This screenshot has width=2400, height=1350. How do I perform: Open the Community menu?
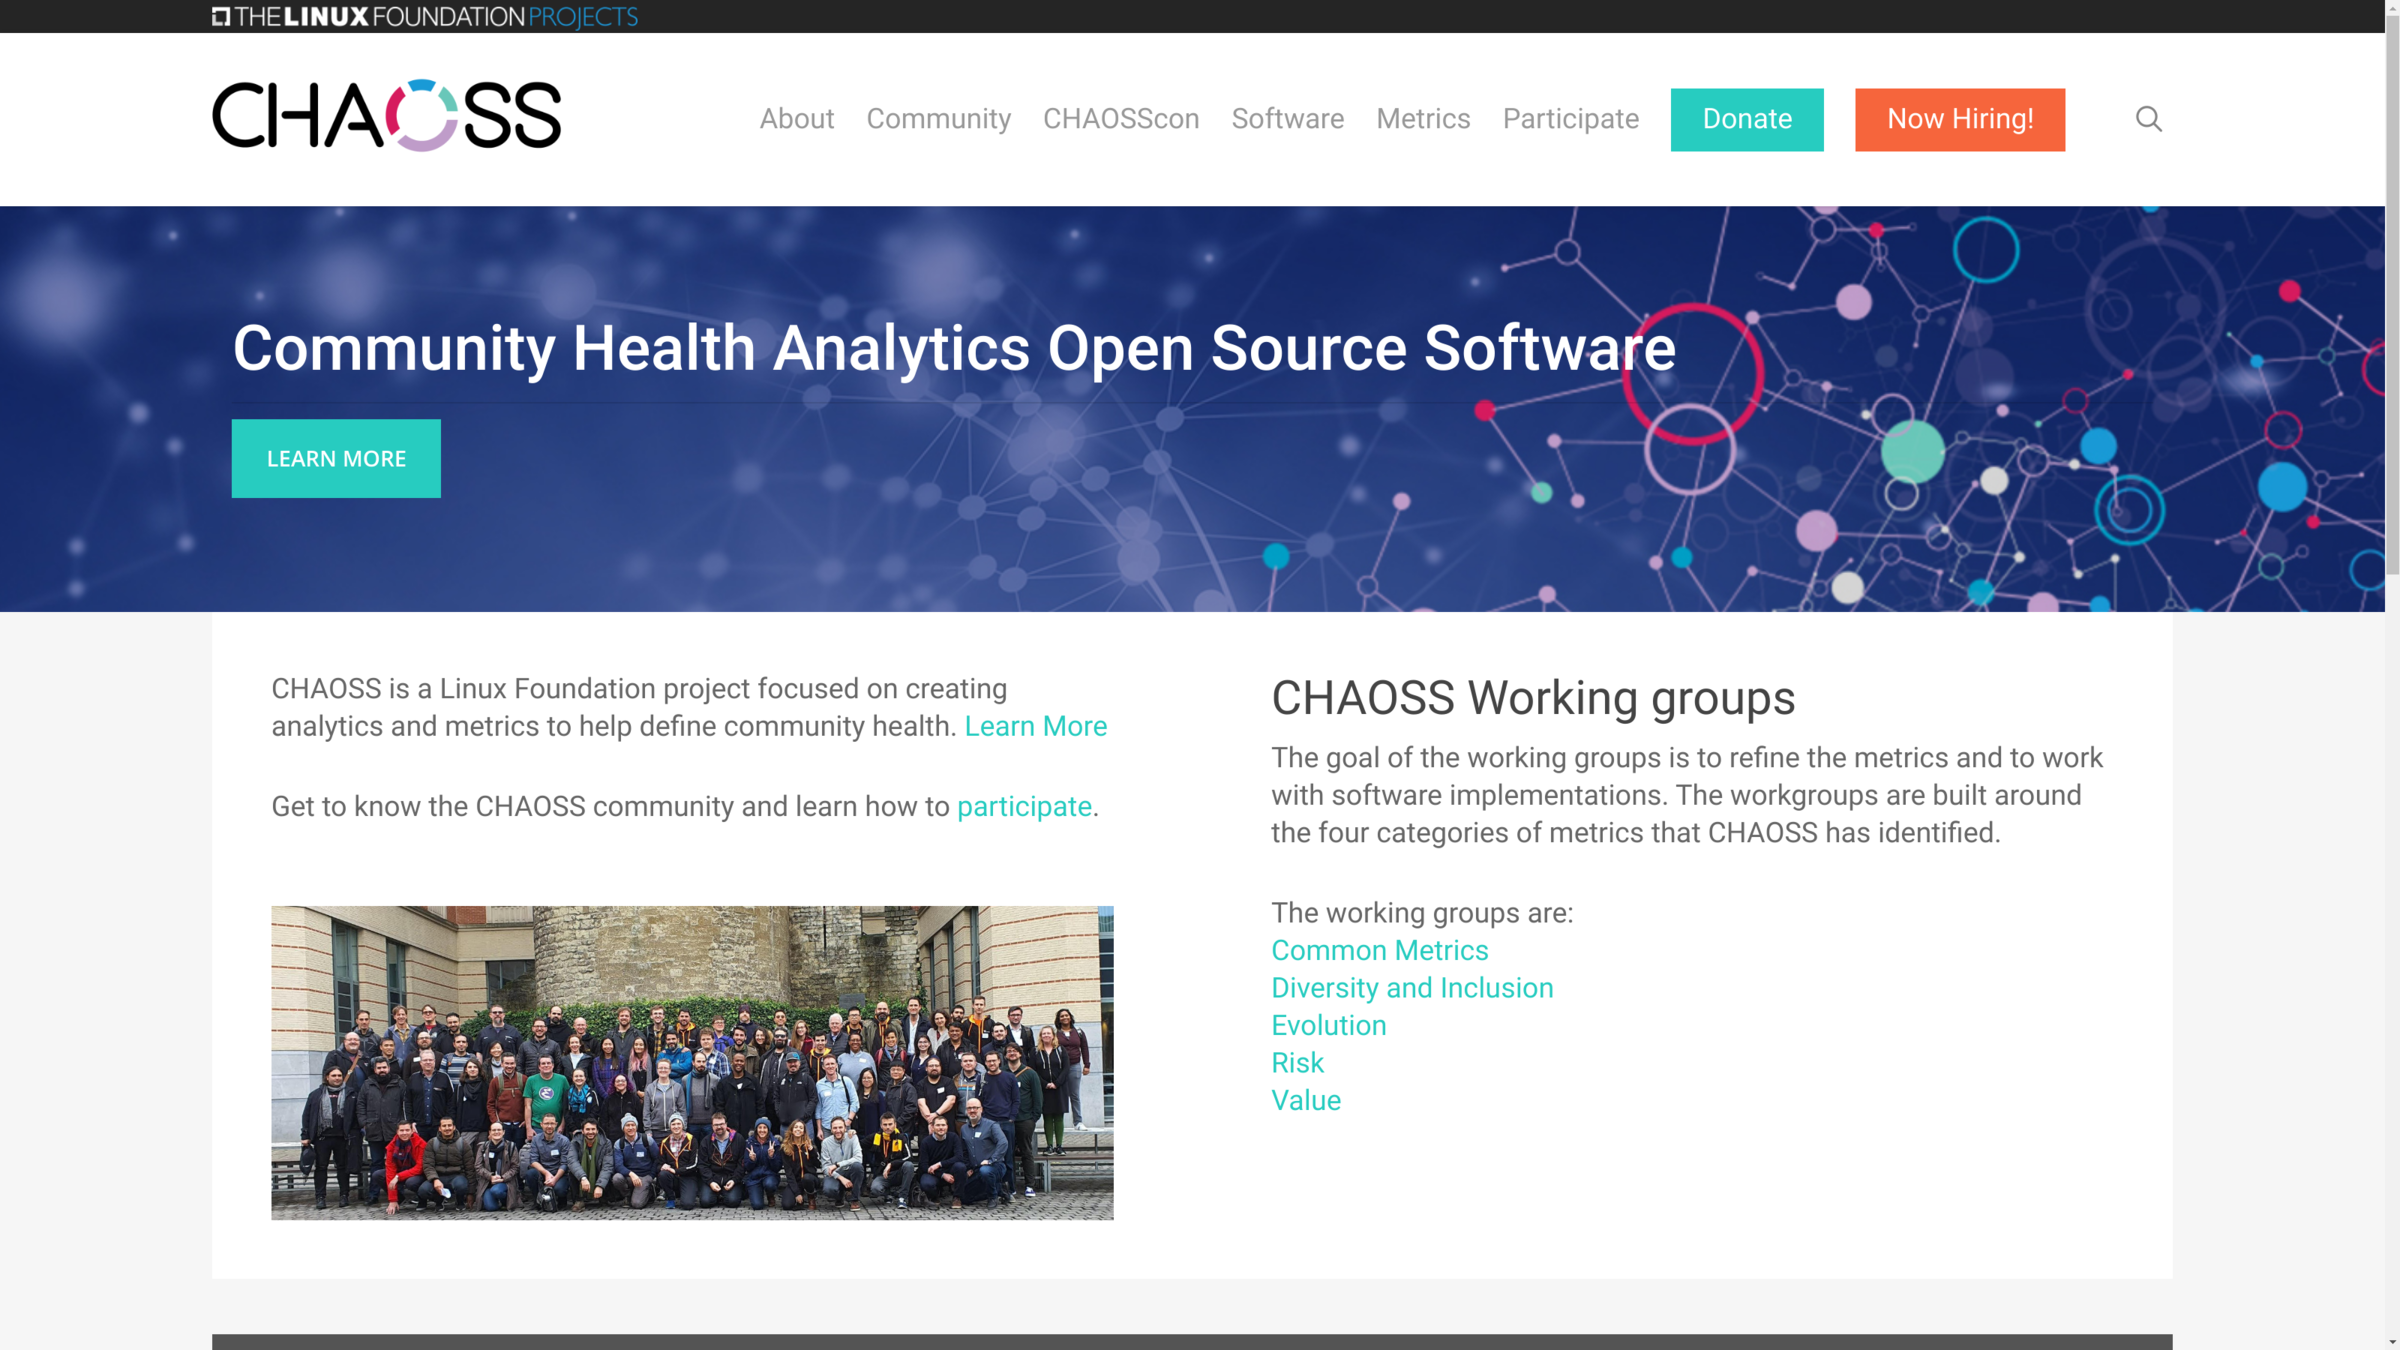(x=938, y=119)
